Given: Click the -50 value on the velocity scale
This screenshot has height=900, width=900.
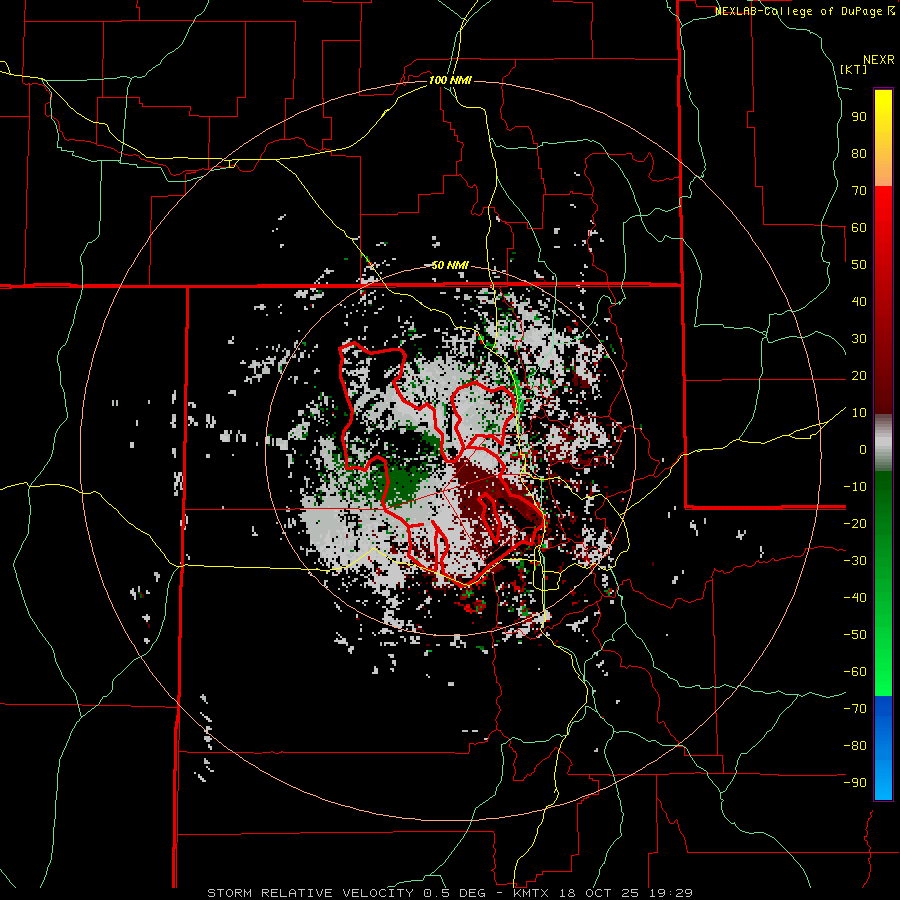Looking at the screenshot, I should click(x=855, y=635).
